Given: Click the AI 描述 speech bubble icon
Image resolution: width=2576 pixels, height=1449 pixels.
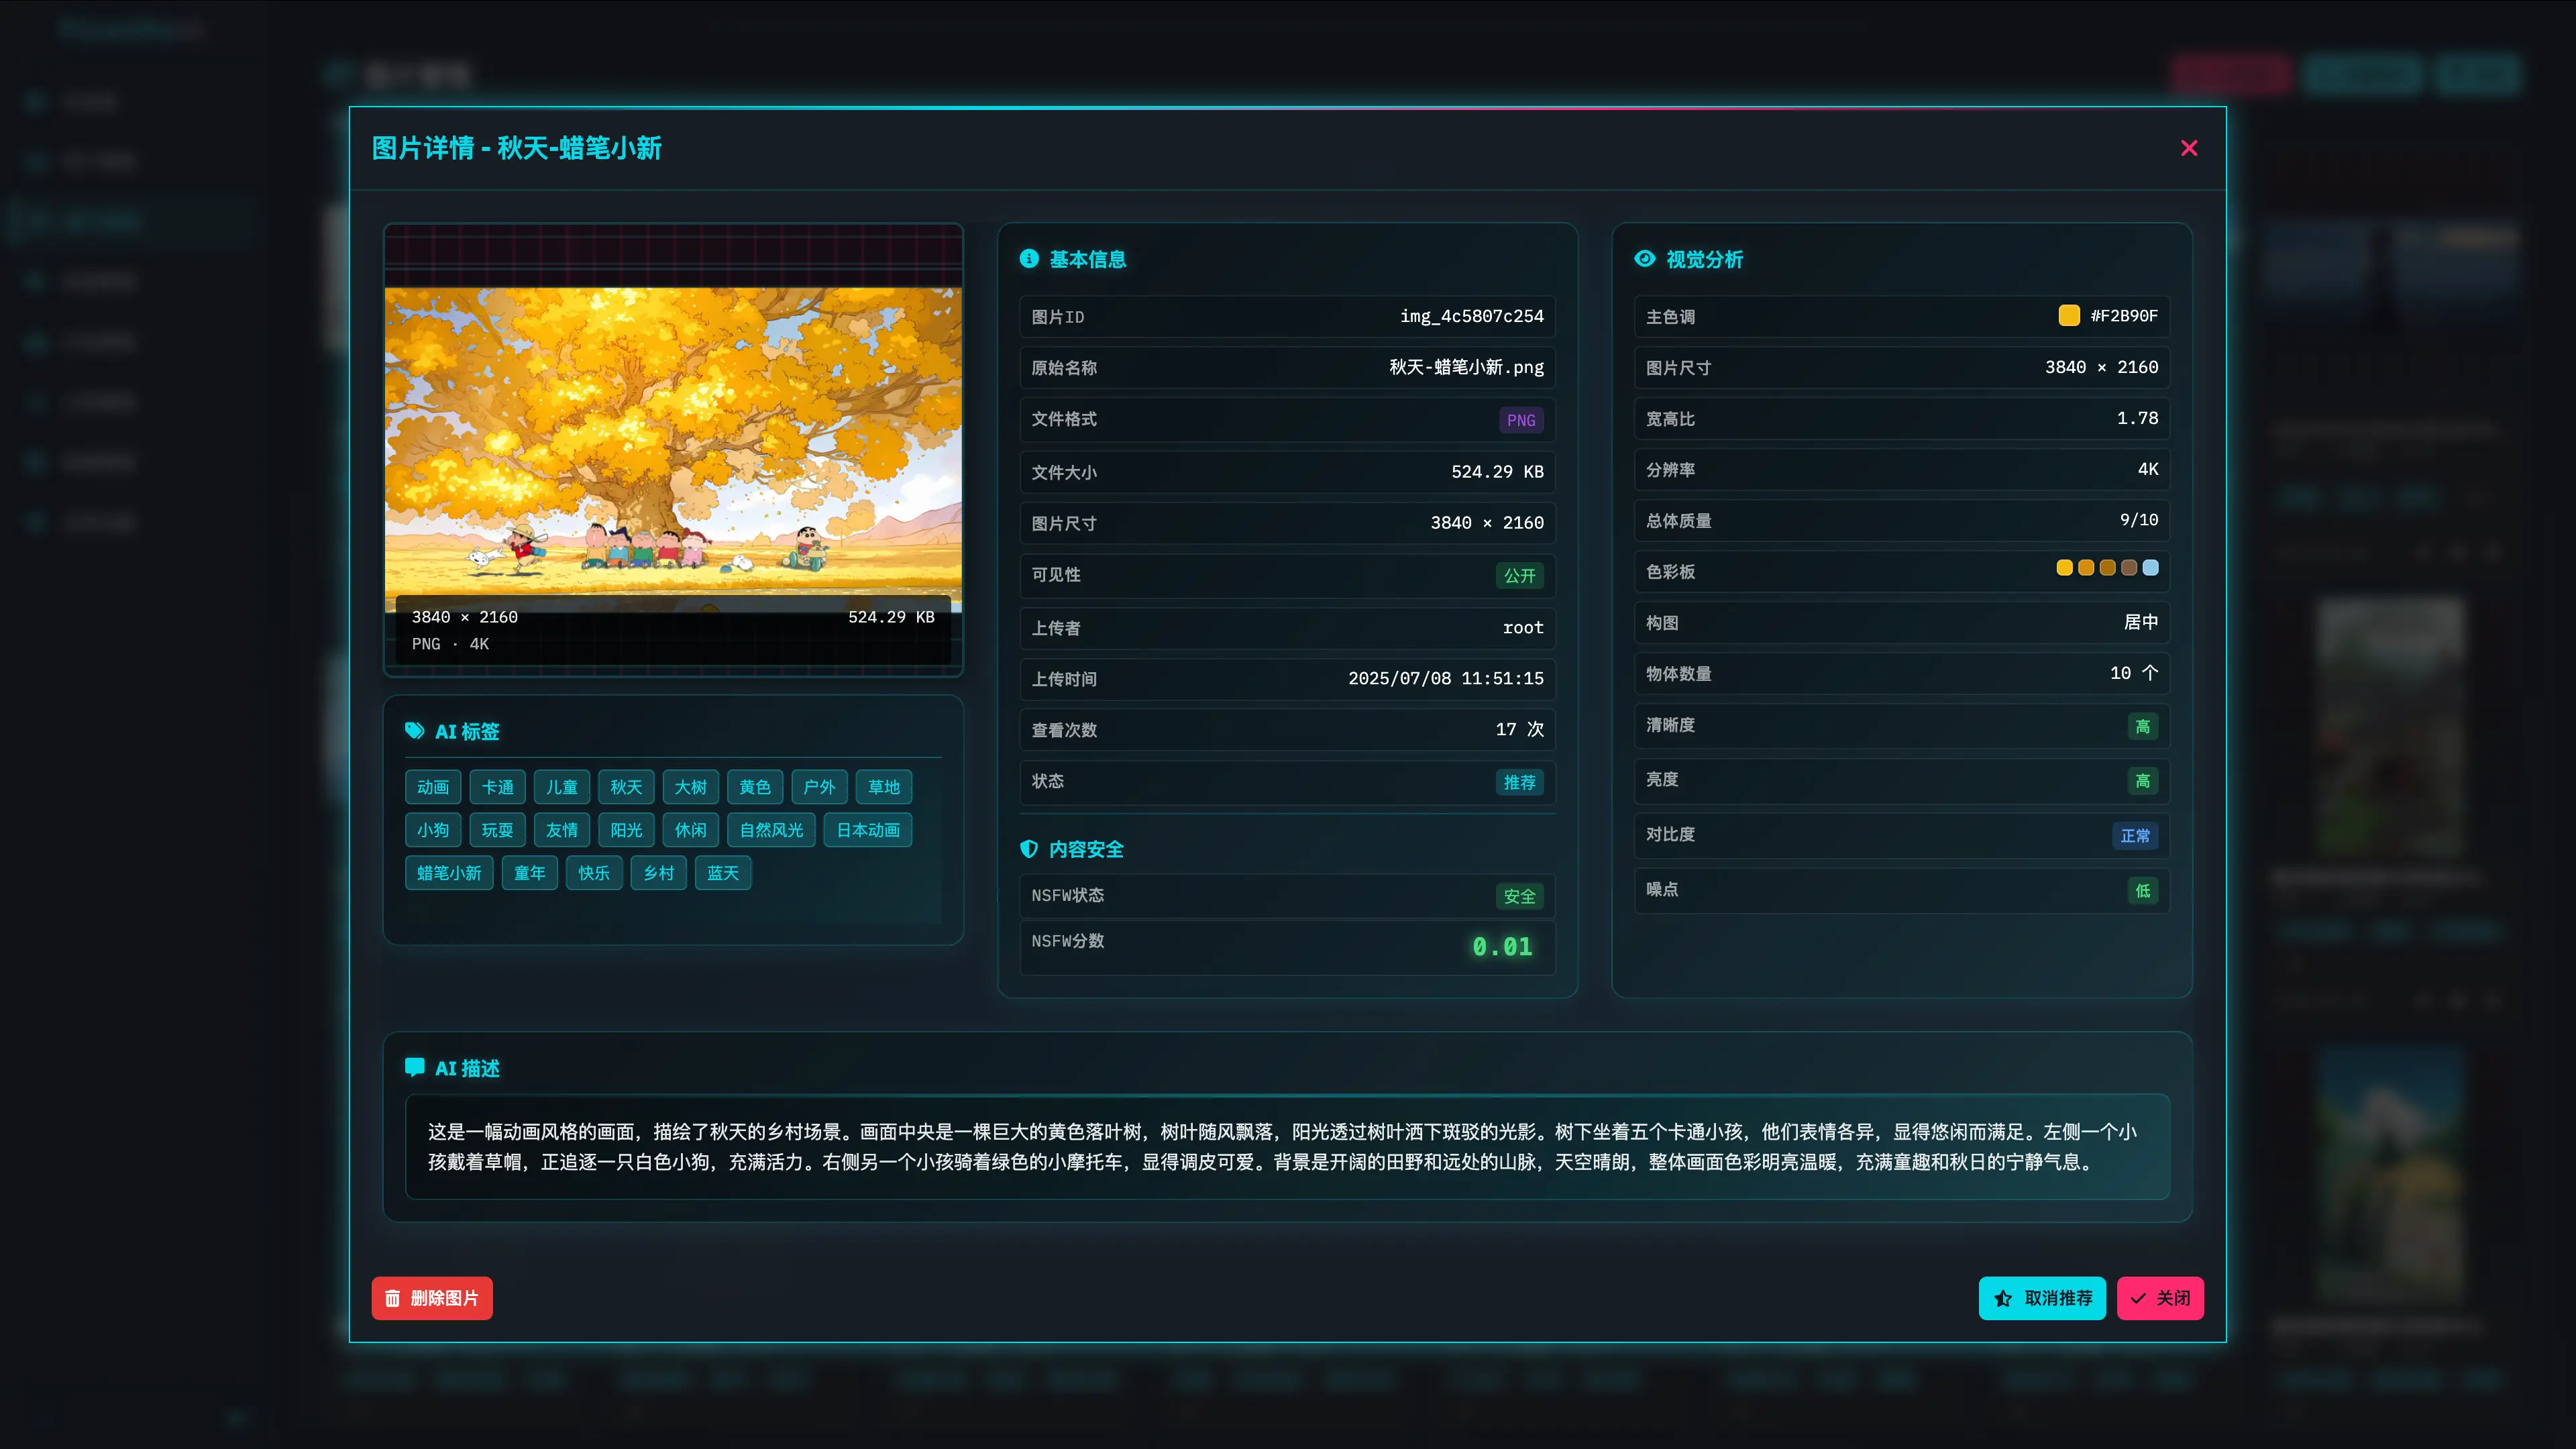Looking at the screenshot, I should click(415, 1067).
